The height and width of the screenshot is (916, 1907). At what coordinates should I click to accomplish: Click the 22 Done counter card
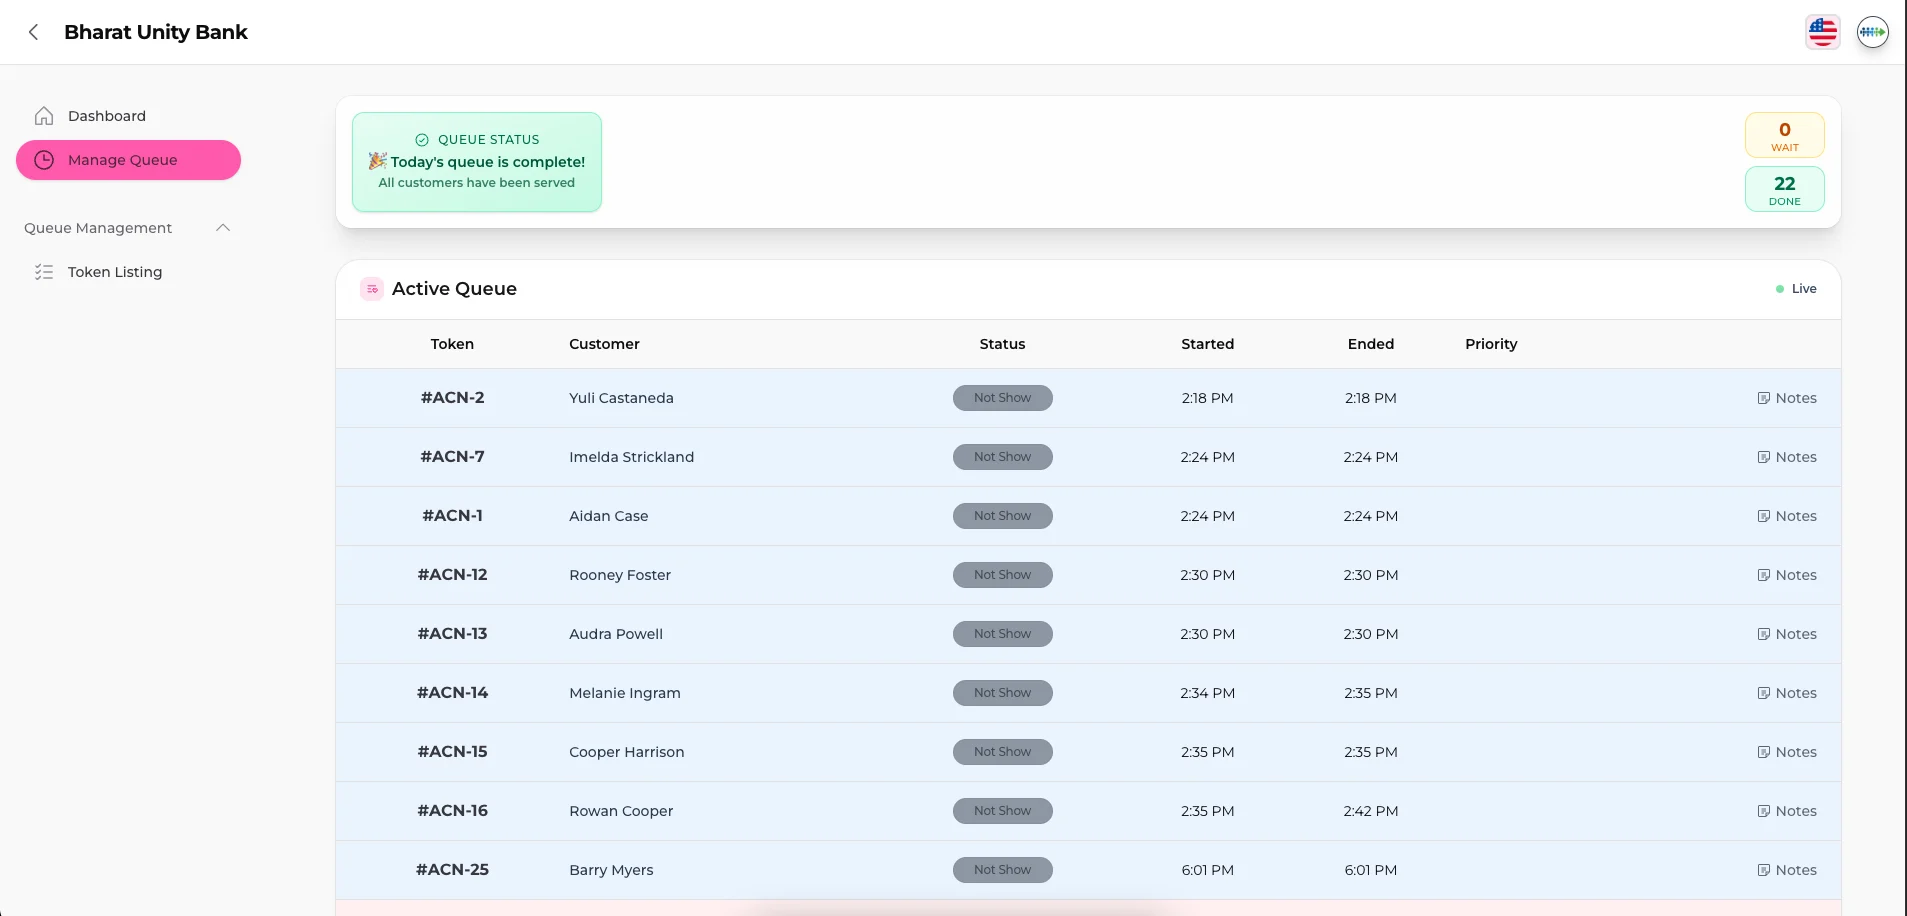click(1784, 189)
